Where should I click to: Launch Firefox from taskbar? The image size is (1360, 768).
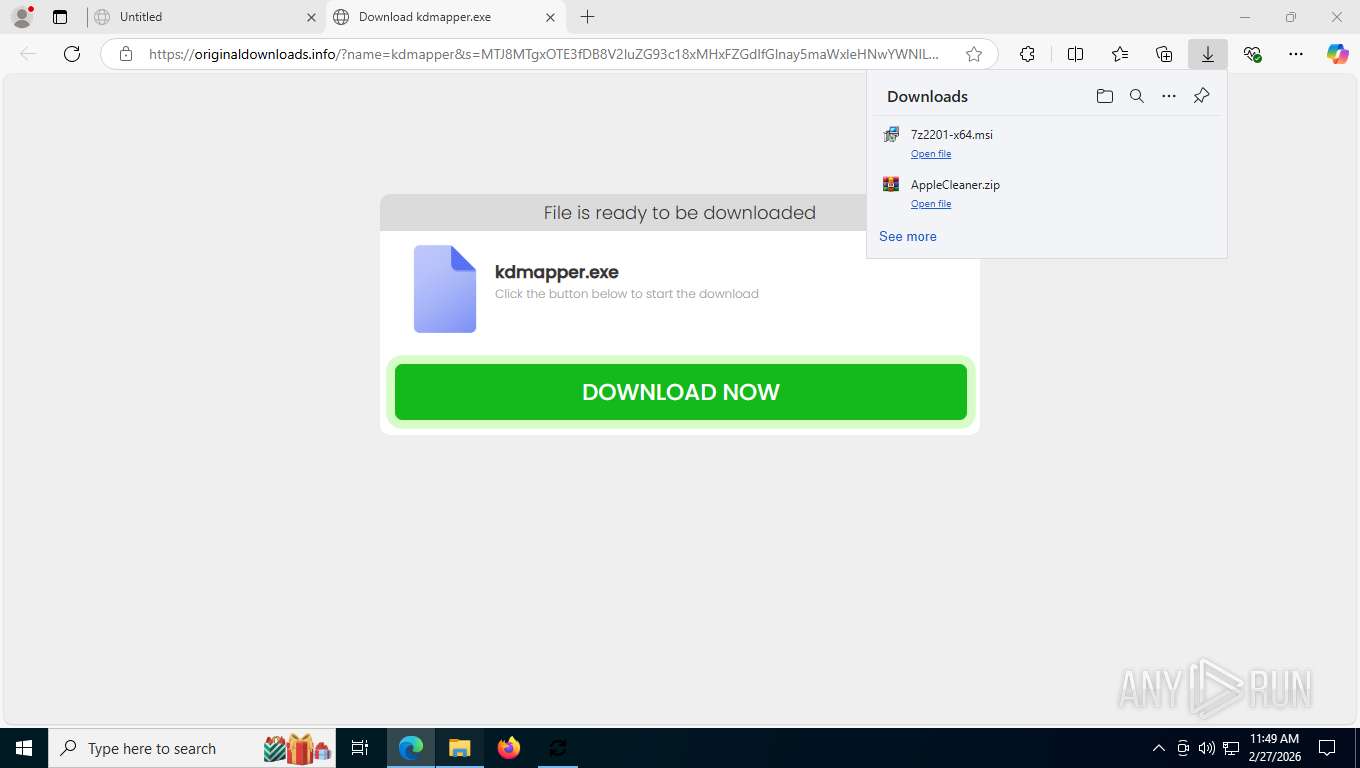[x=509, y=748]
